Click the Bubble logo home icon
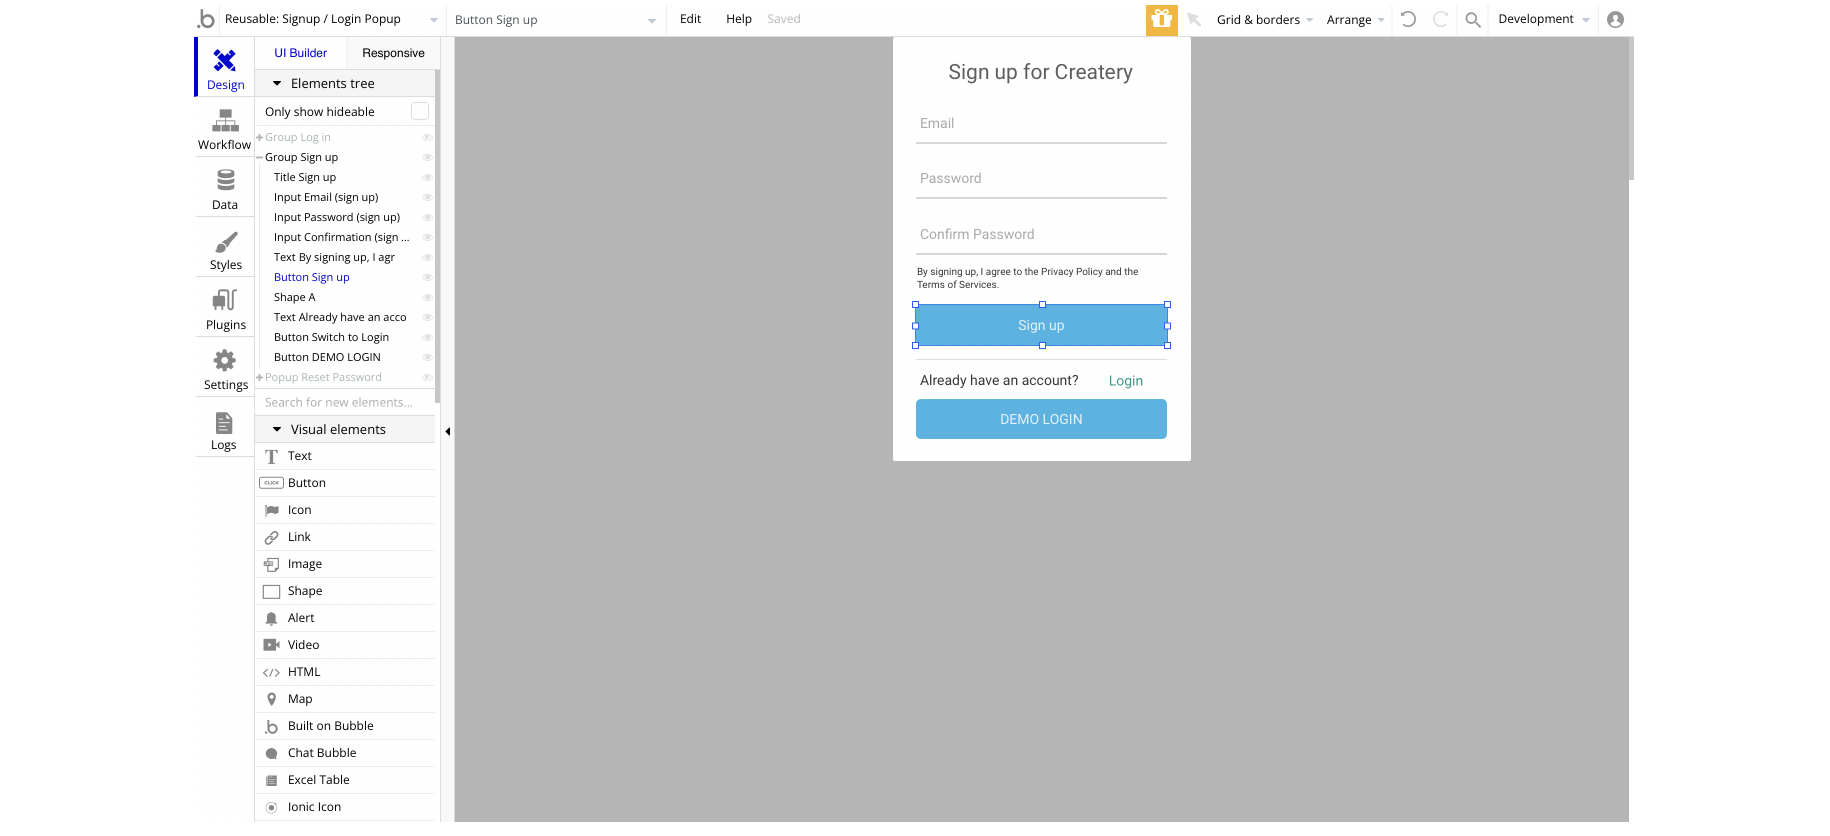Viewport: 1830px width, 836px height. click(x=206, y=19)
